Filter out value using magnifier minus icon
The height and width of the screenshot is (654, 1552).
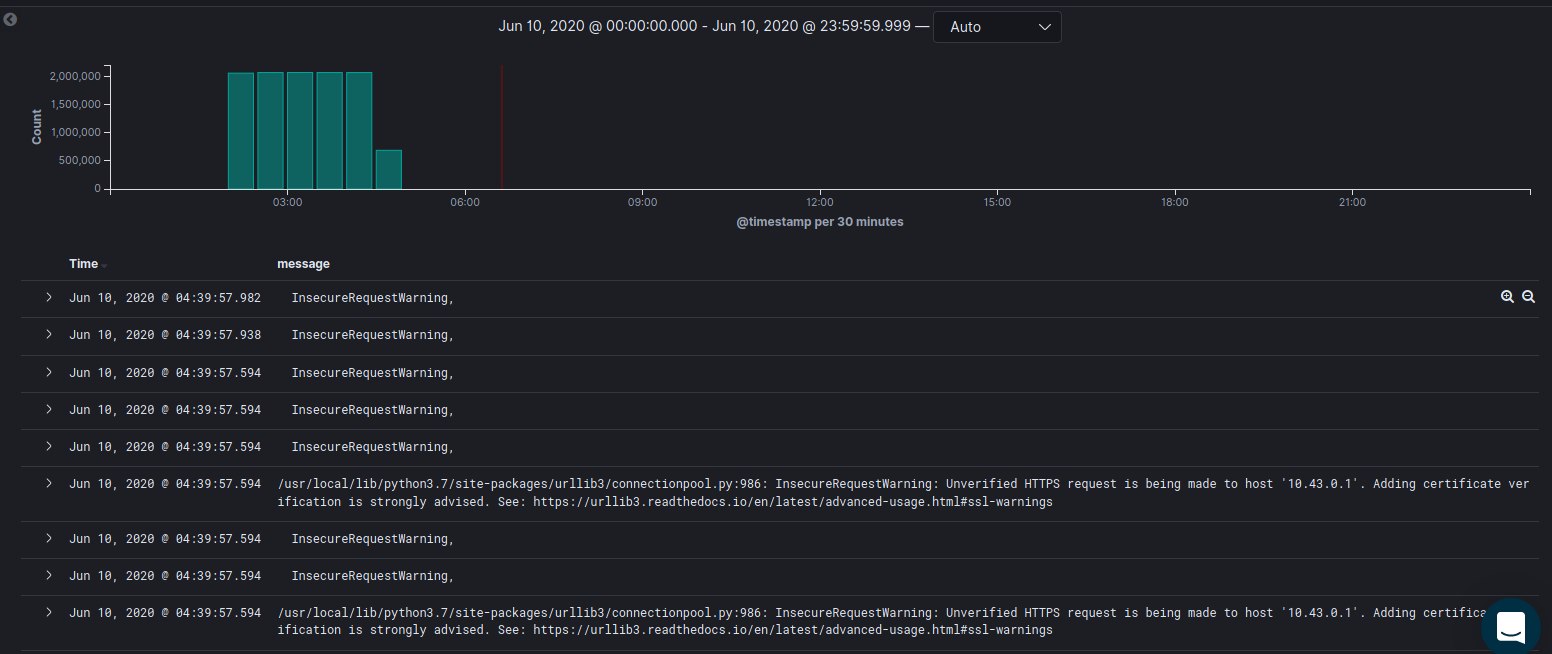[1528, 297]
